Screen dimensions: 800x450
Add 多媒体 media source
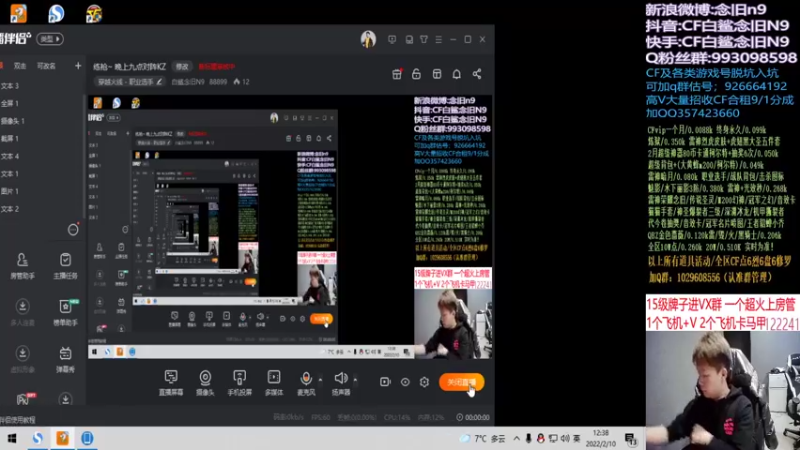pos(274,383)
